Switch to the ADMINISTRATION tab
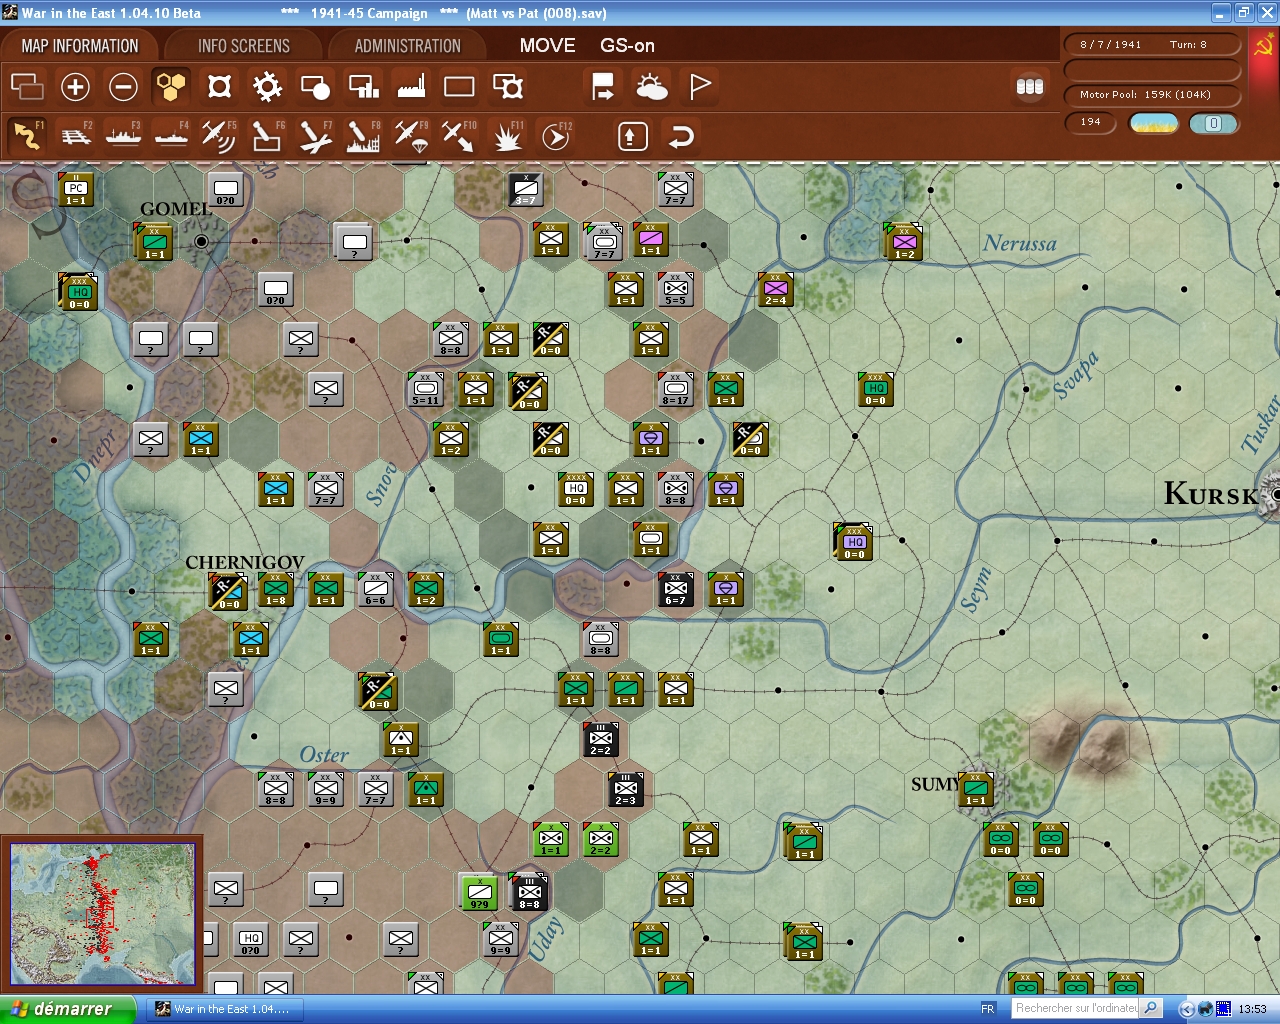The image size is (1280, 1024). click(x=408, y=46)
